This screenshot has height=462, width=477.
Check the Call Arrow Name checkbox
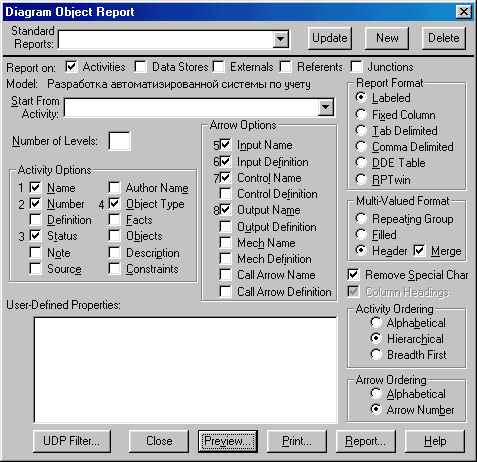pos(225,275)
